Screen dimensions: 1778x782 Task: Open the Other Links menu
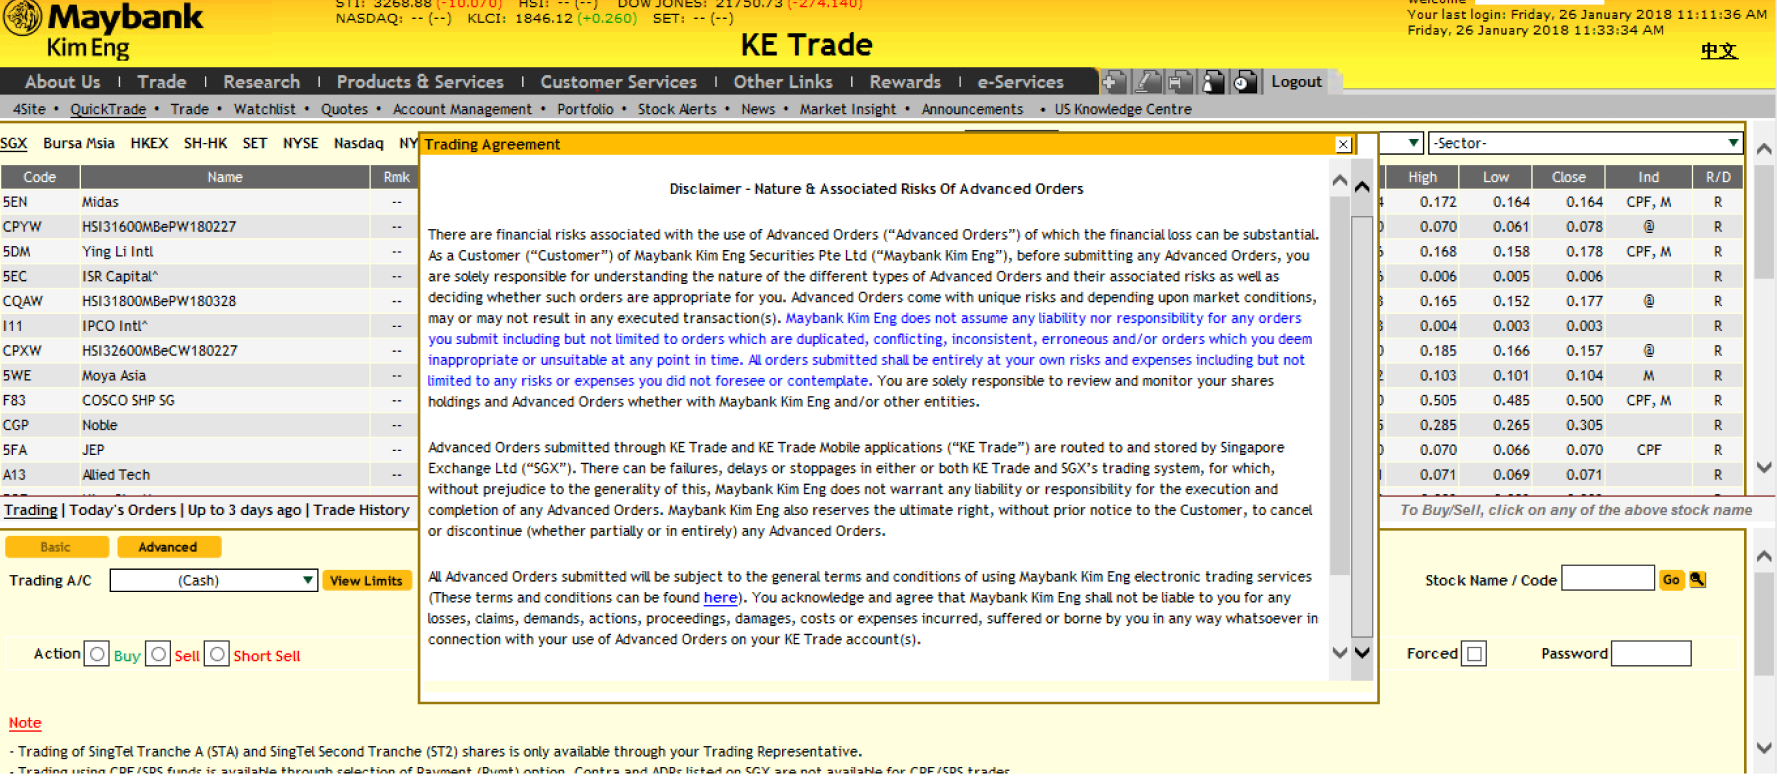point(783,82)
